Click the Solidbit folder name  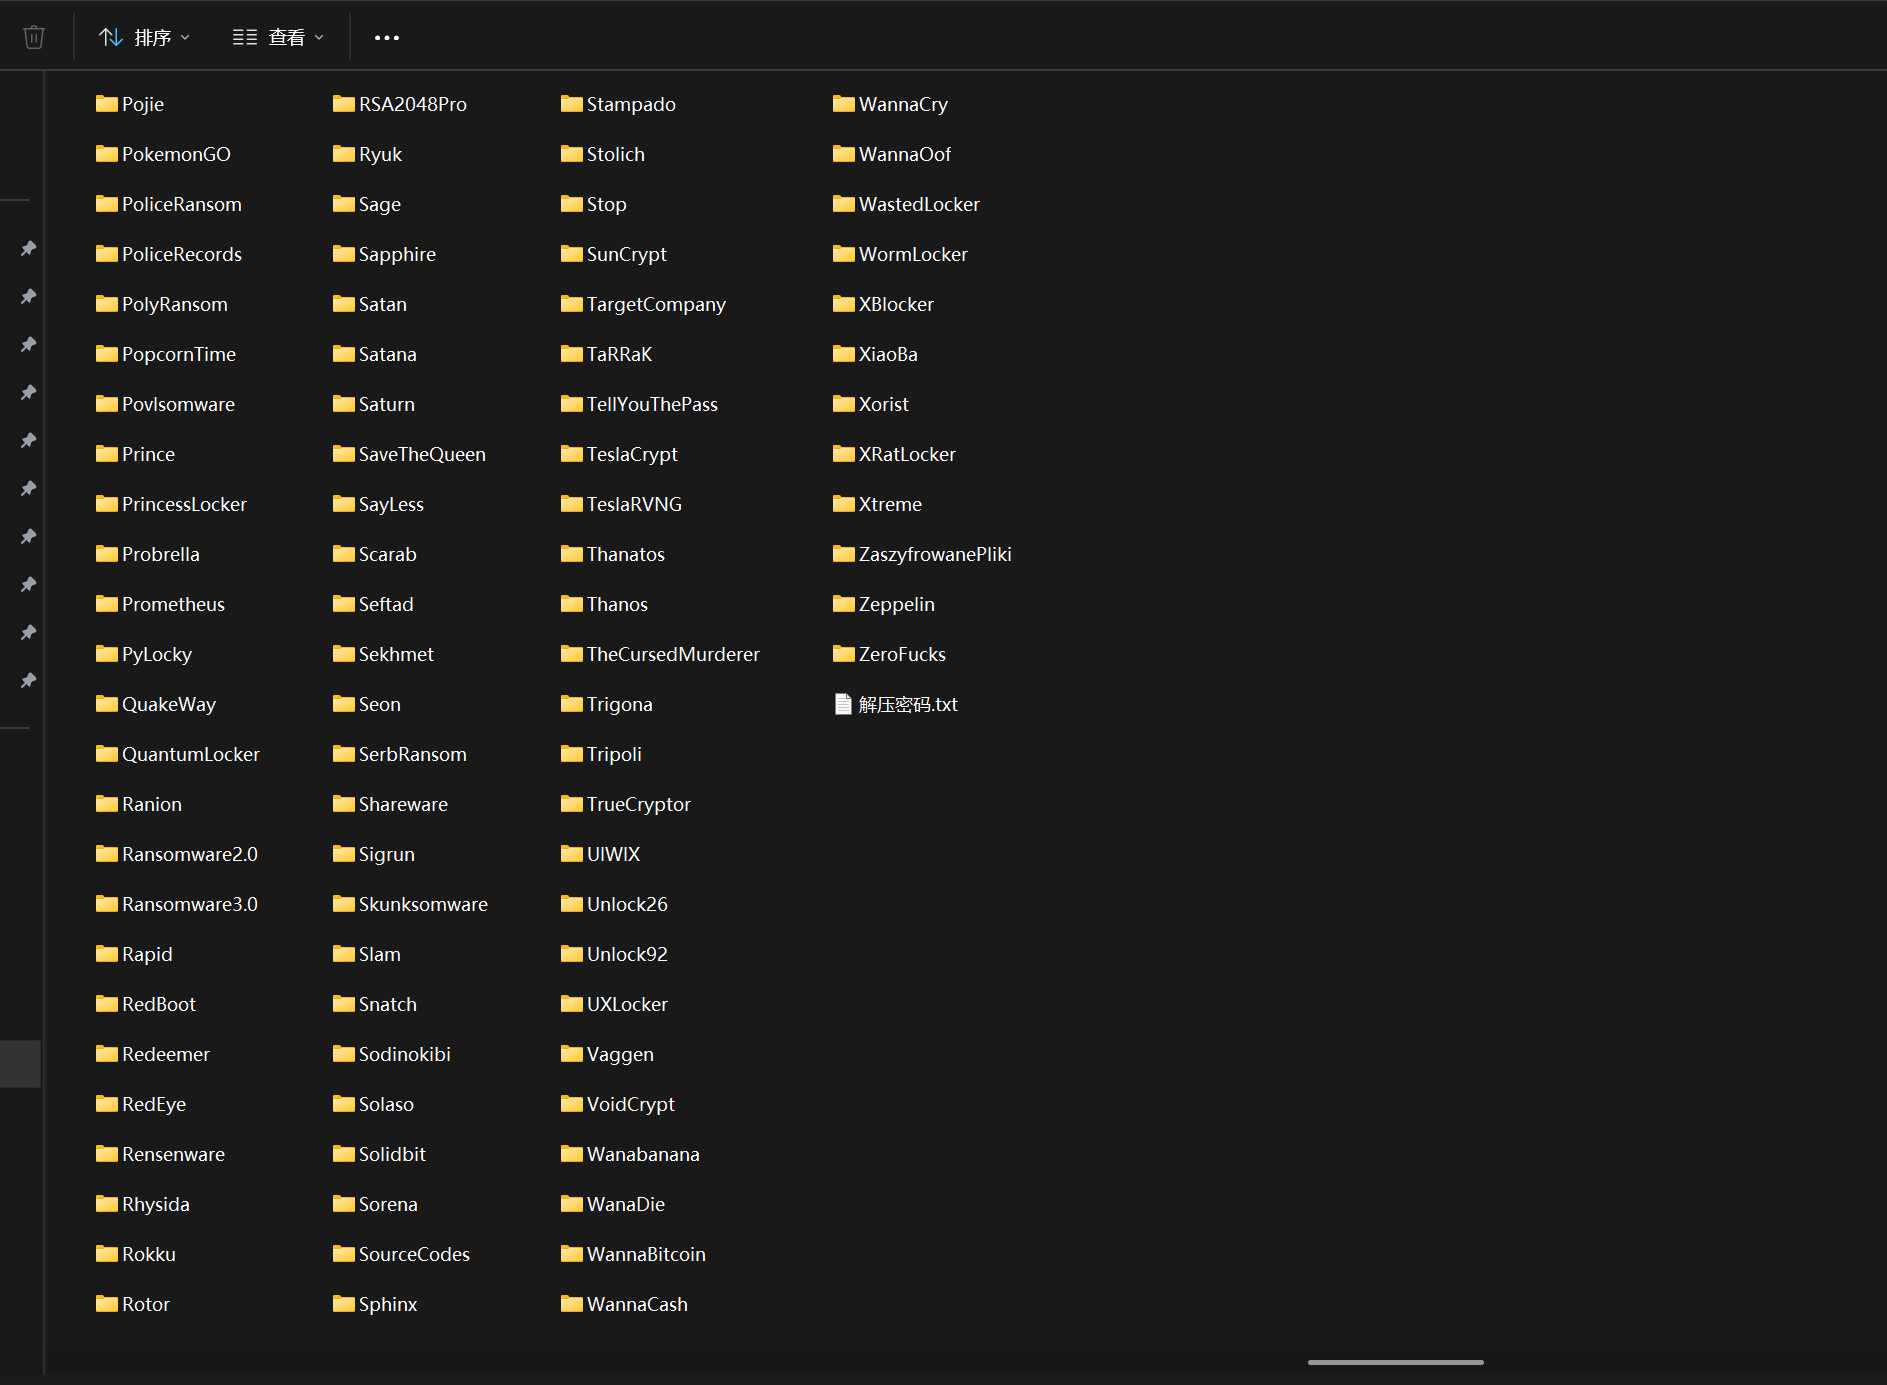click(x=392, y=1154)
